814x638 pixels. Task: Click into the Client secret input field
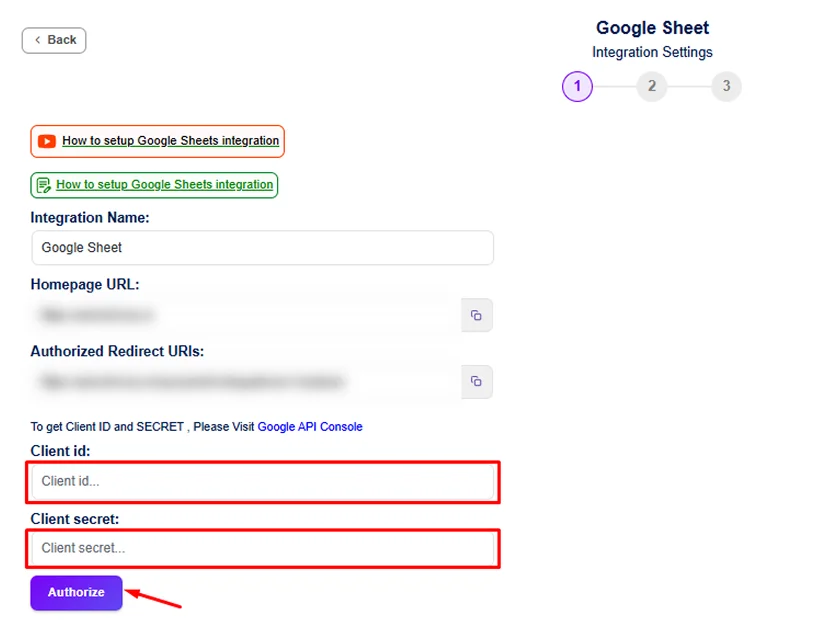[264, 548]
